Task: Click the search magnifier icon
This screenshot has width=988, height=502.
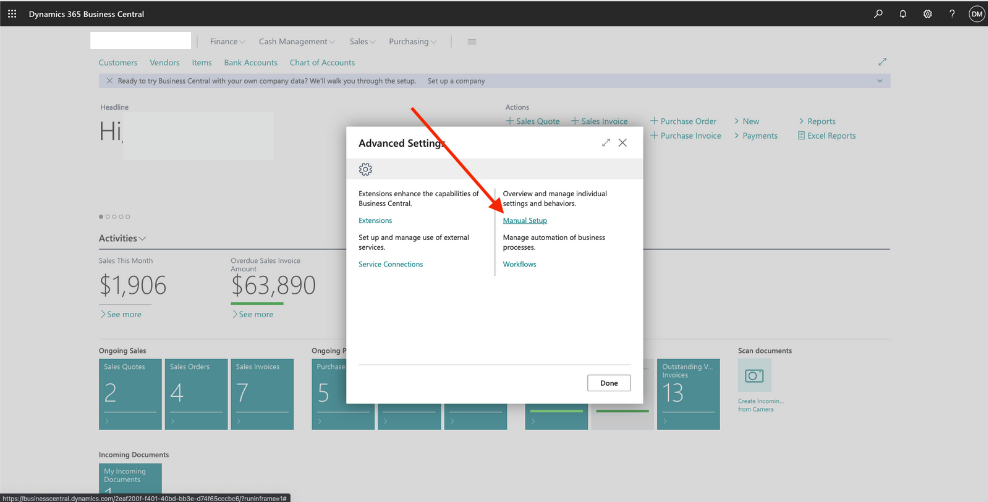Action: (x=878, y=14)
